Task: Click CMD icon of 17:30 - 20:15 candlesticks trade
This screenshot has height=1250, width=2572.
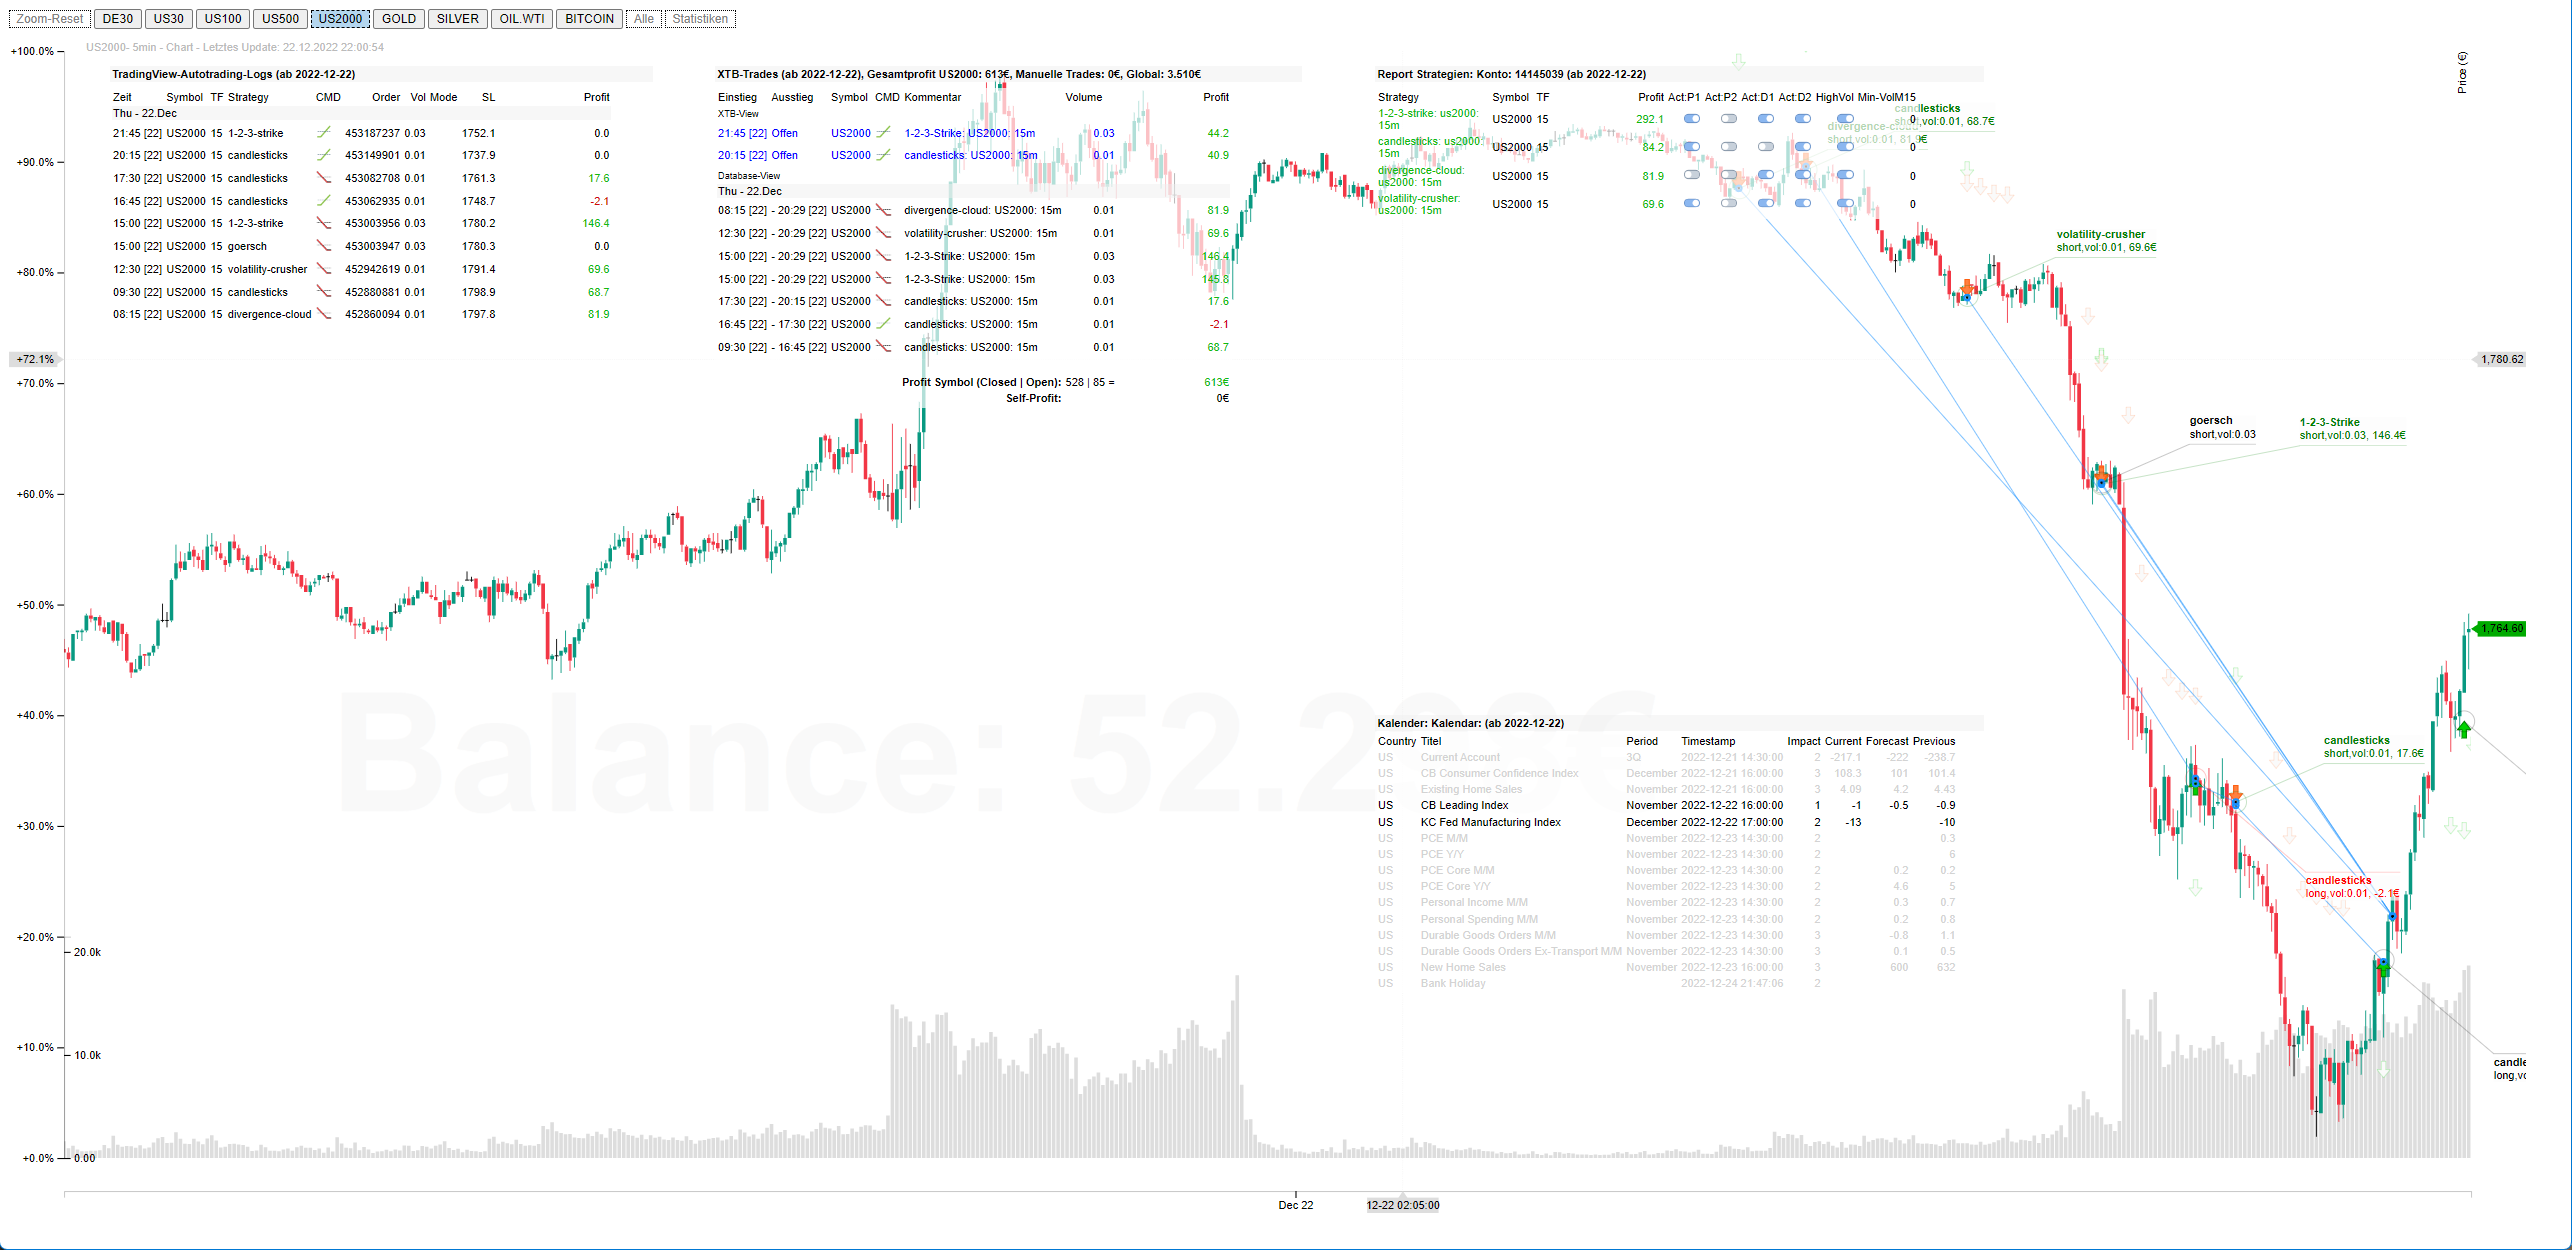Action: click(884, 301)
